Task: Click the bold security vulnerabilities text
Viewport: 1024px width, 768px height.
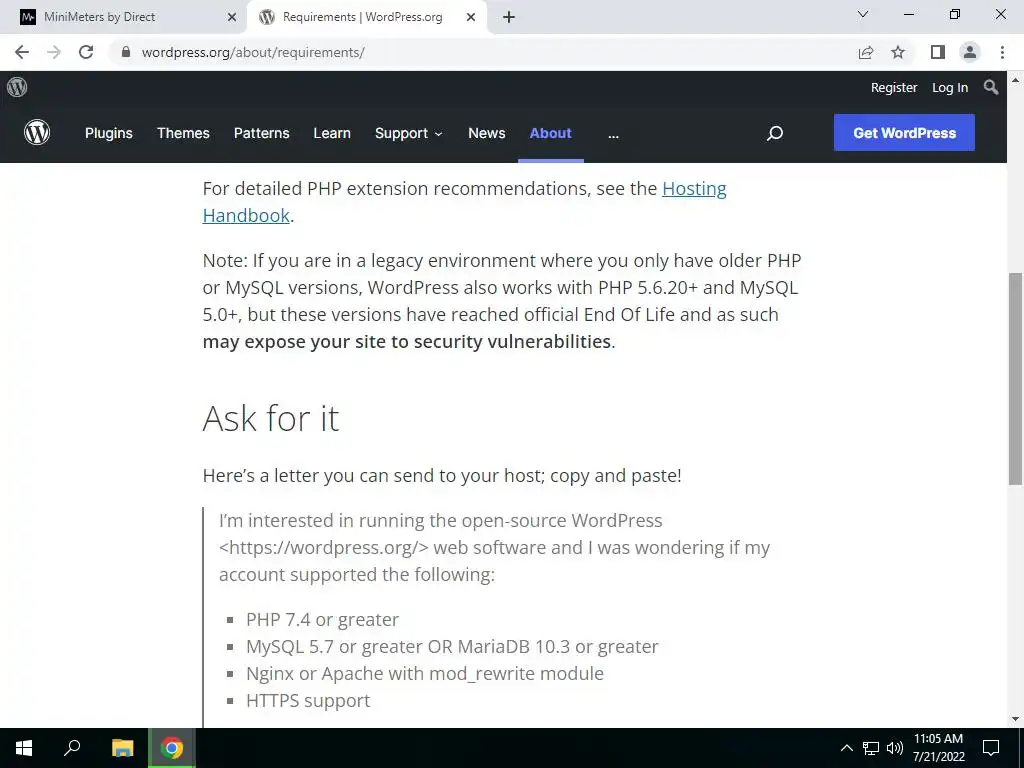Action: (x=407, y=342)
